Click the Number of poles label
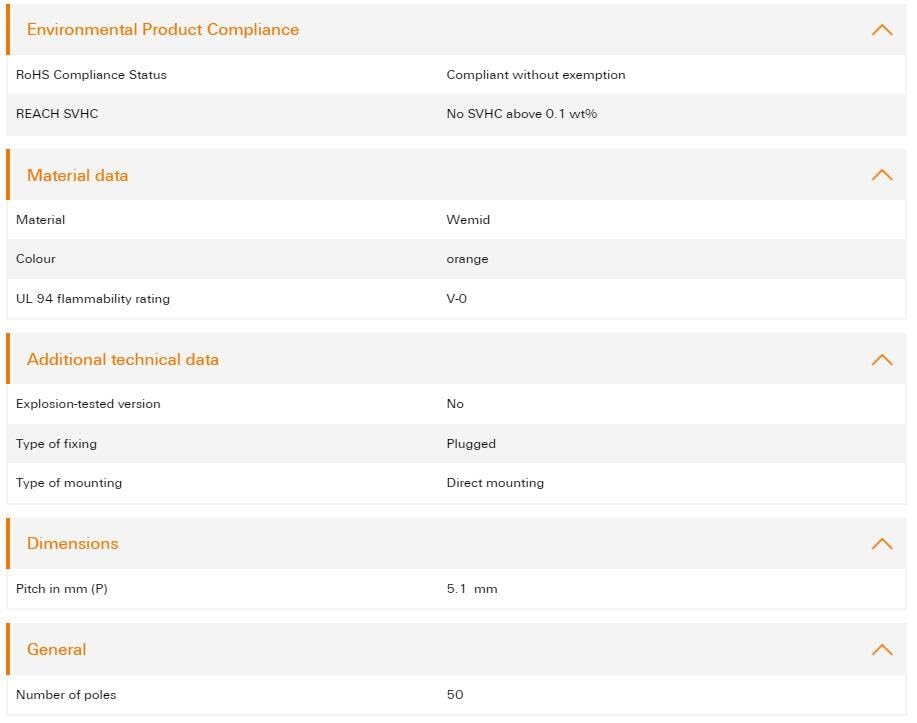The width and height of the screenshot is (917, 723). (x=66, y=695)
